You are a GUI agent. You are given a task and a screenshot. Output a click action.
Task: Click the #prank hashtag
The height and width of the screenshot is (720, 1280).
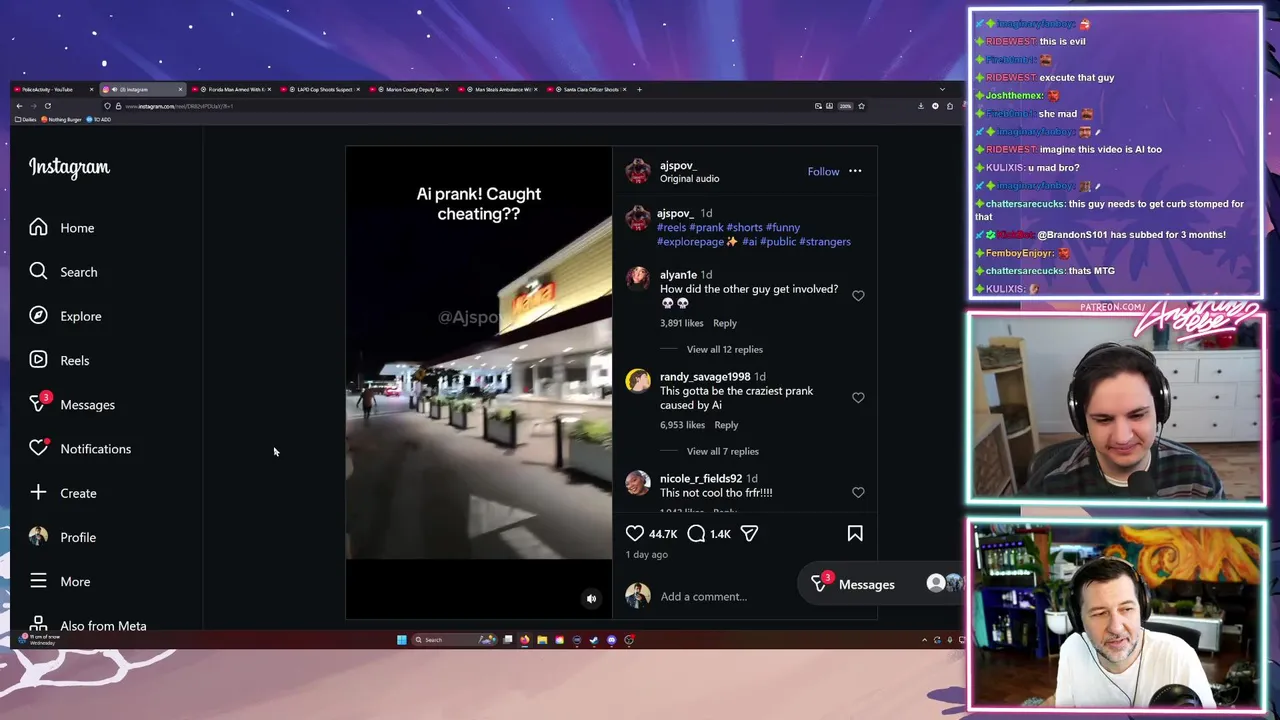(706, 227)
